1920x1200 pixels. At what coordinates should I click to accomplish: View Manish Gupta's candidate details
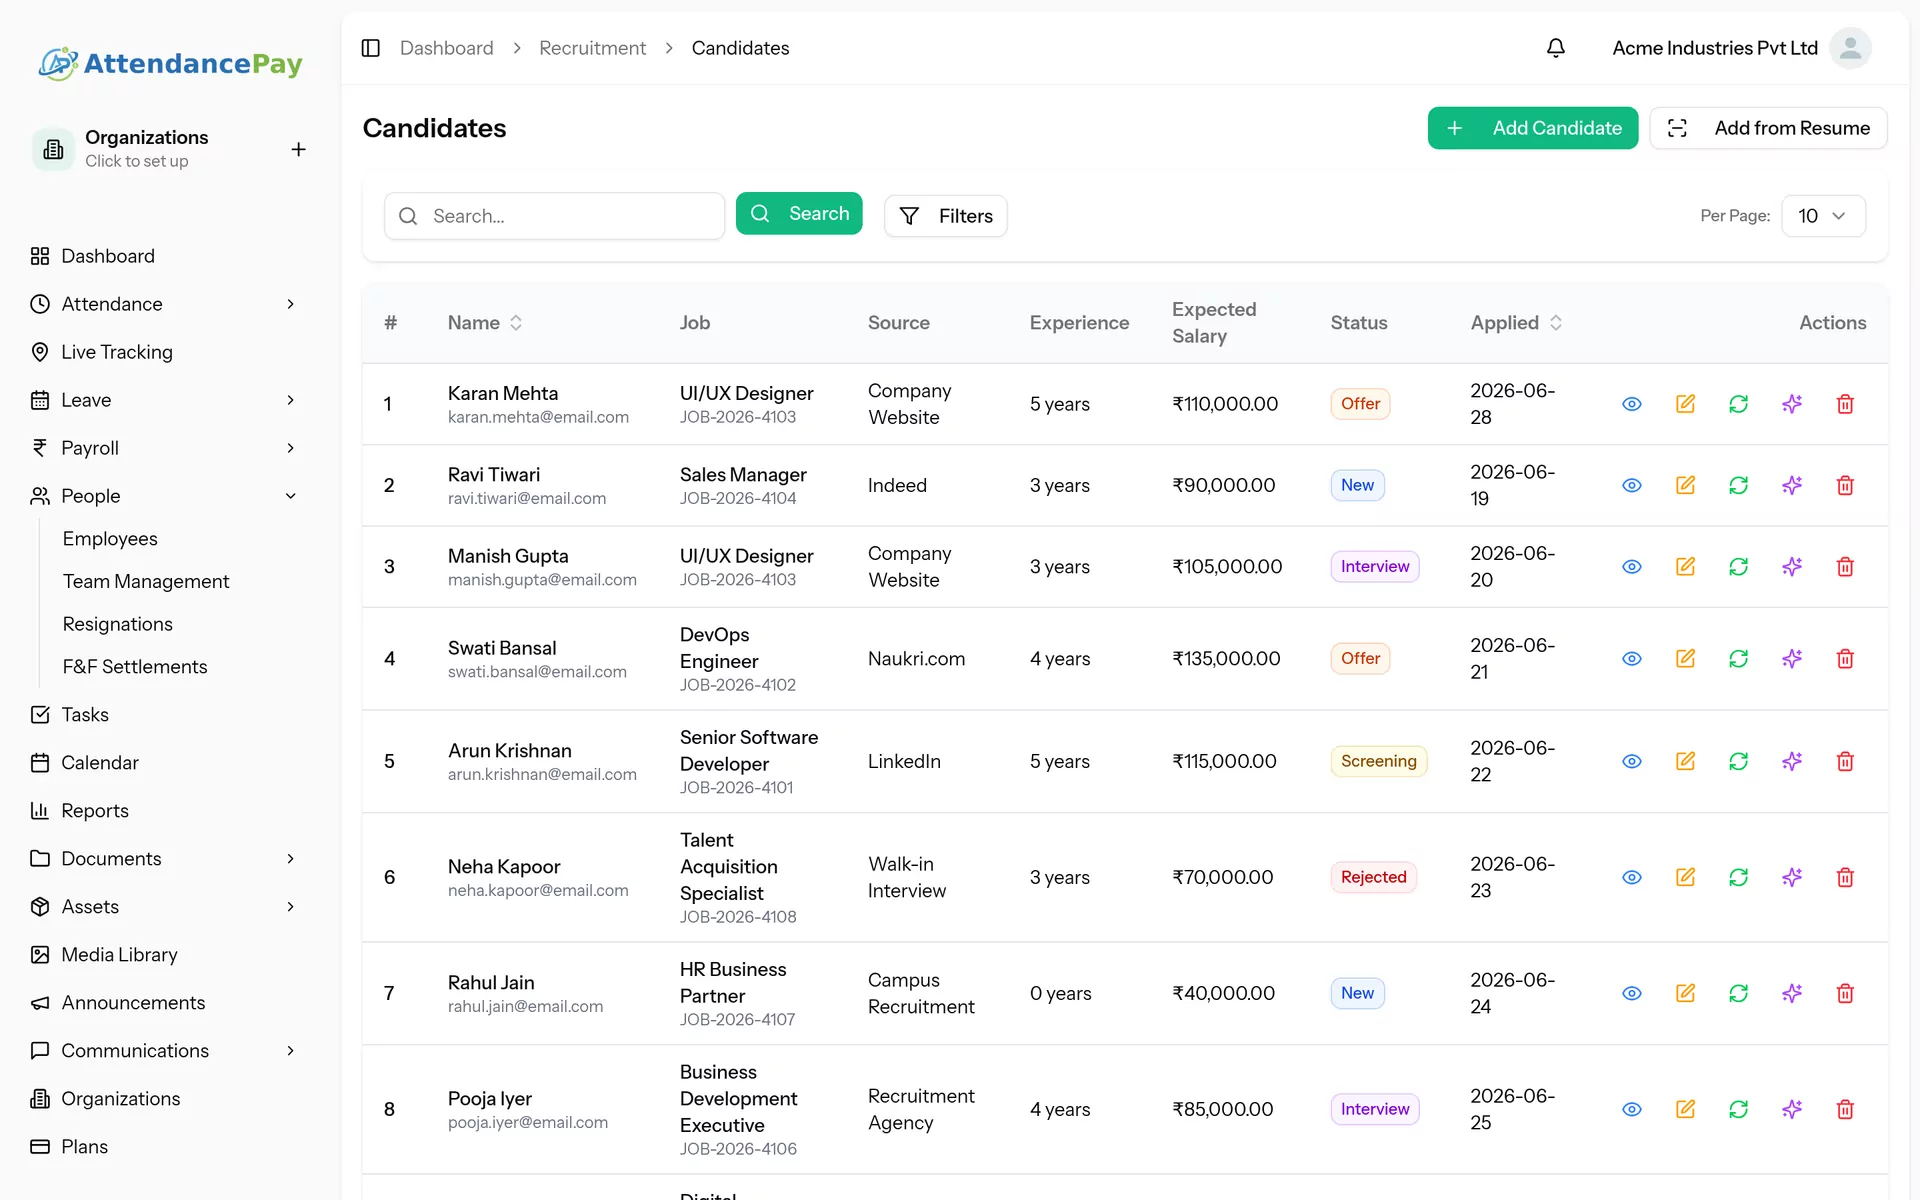(1632, 566)
